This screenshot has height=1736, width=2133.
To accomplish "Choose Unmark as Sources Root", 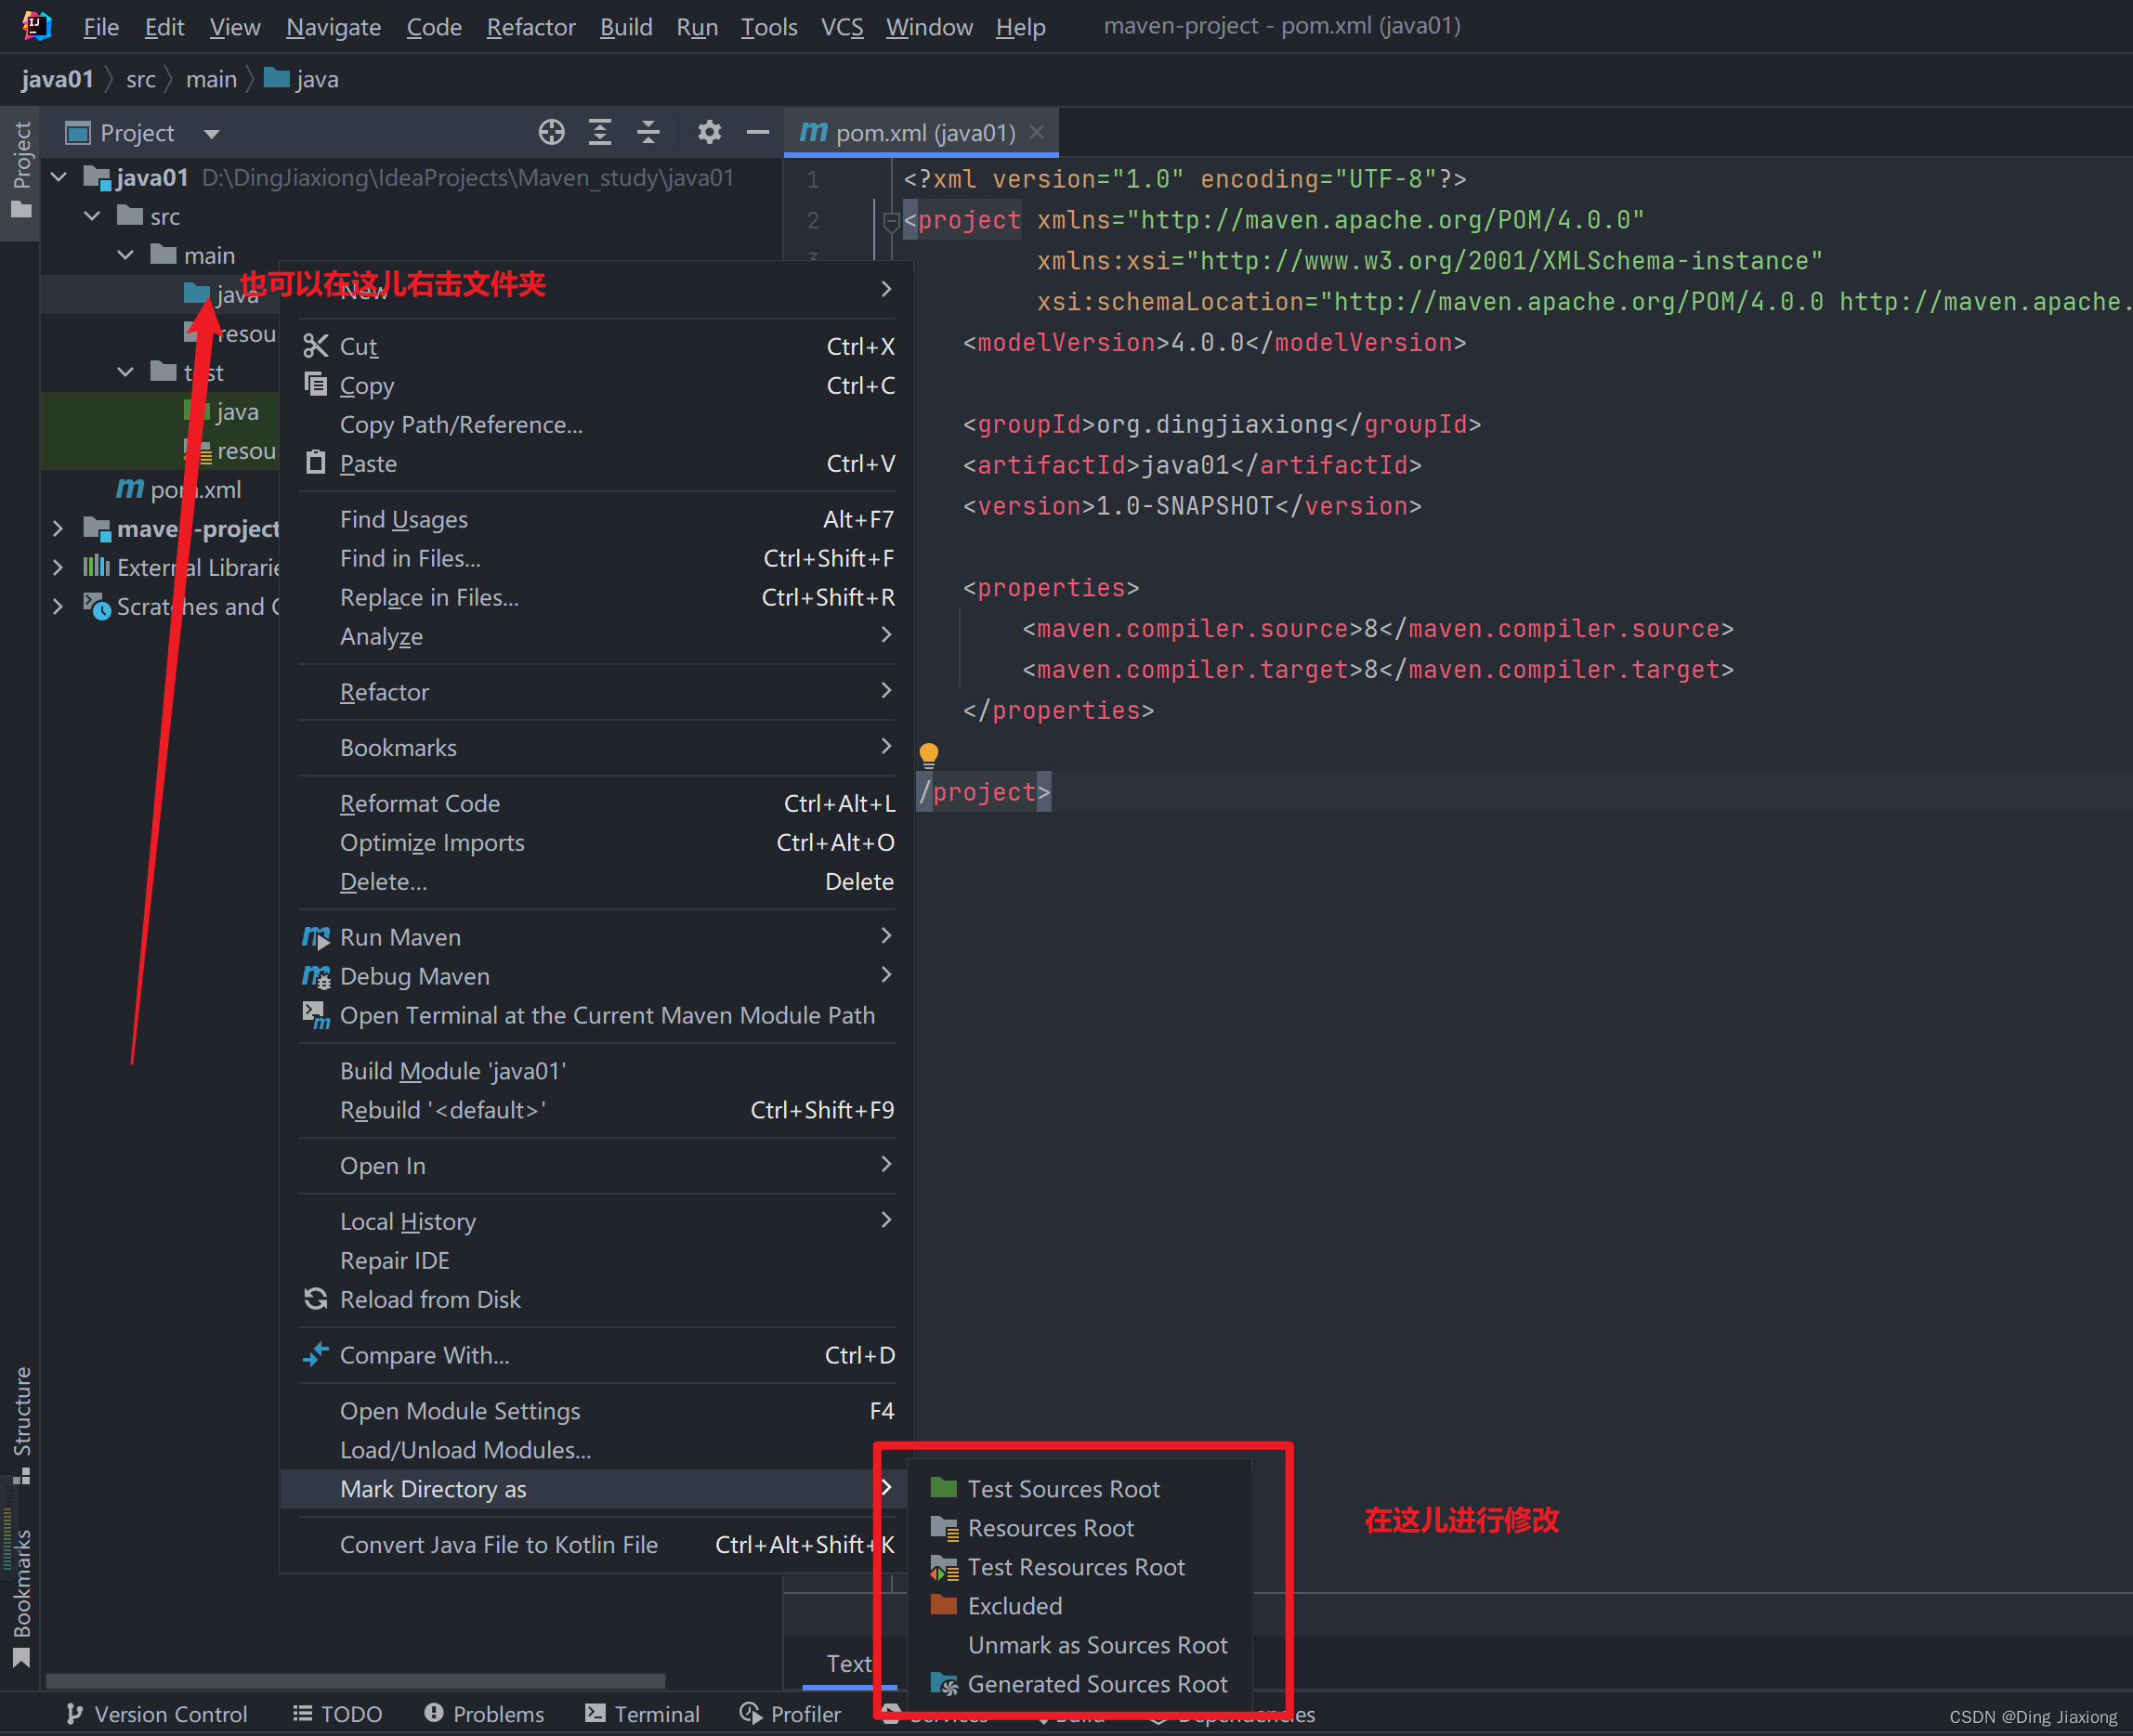I will [x=1097, y=1645].
